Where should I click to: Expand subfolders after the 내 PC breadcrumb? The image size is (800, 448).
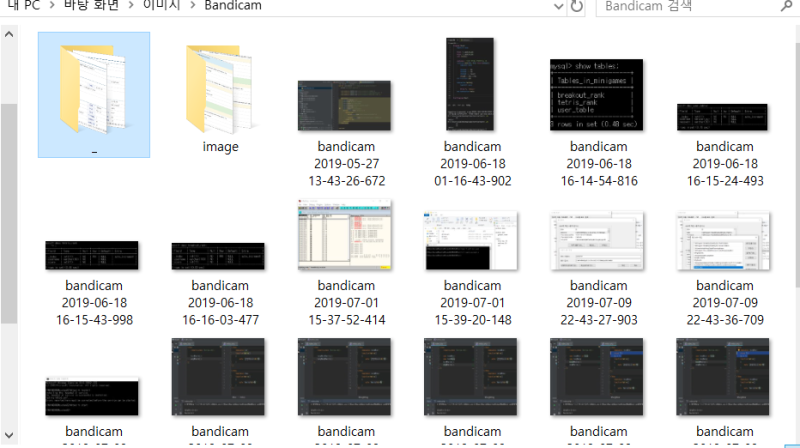click(x=52, y=6)
